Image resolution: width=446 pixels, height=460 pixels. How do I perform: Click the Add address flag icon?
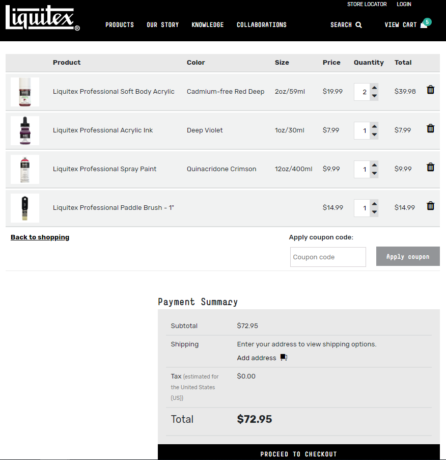point(284,357)
